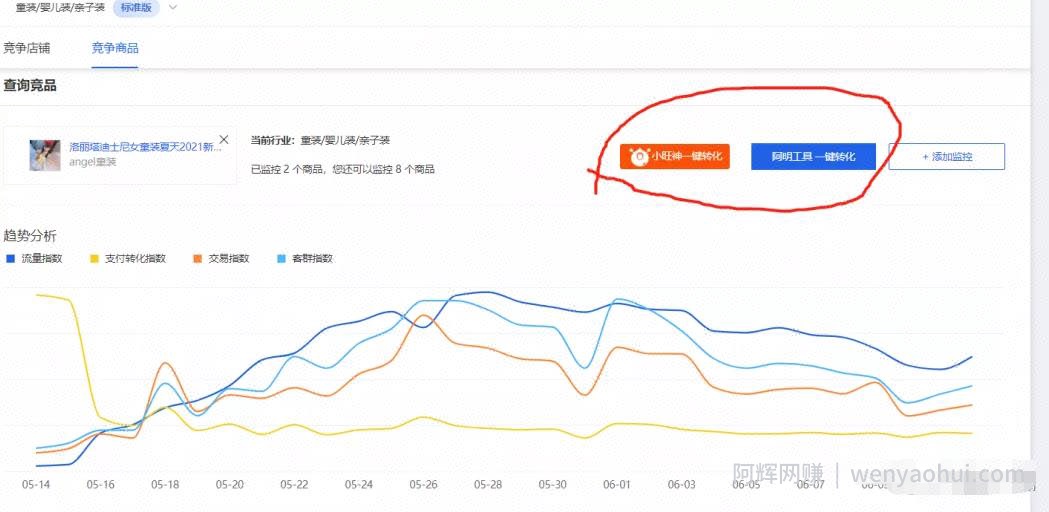Remove the selected competitor product with X
The width and height of the screenshot is (1049, 512).
click(224, 139)
